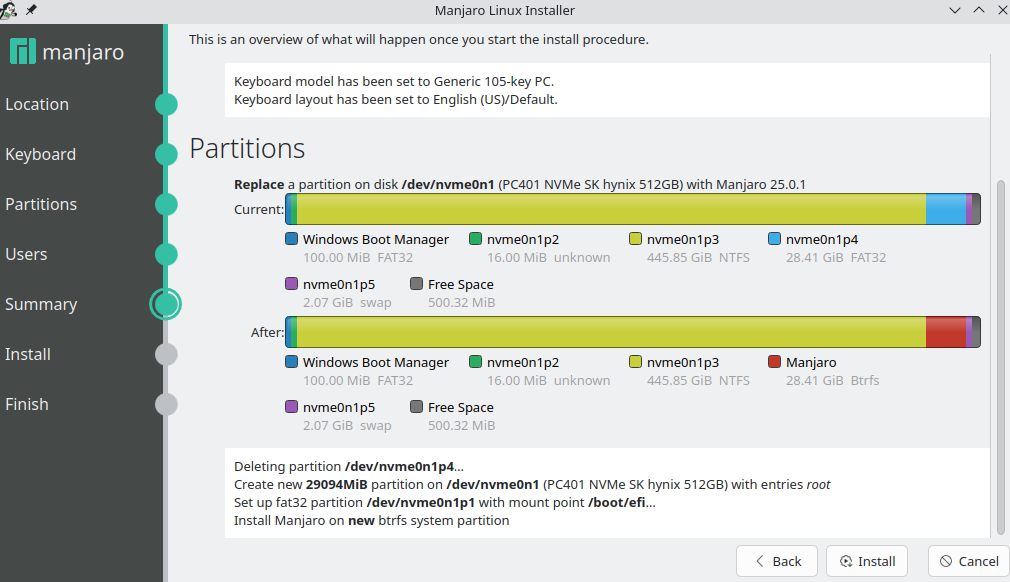Click the highlighted Summary step circle
The width and height of the screenshot is (1010, 582).
[x=165, y=304]
